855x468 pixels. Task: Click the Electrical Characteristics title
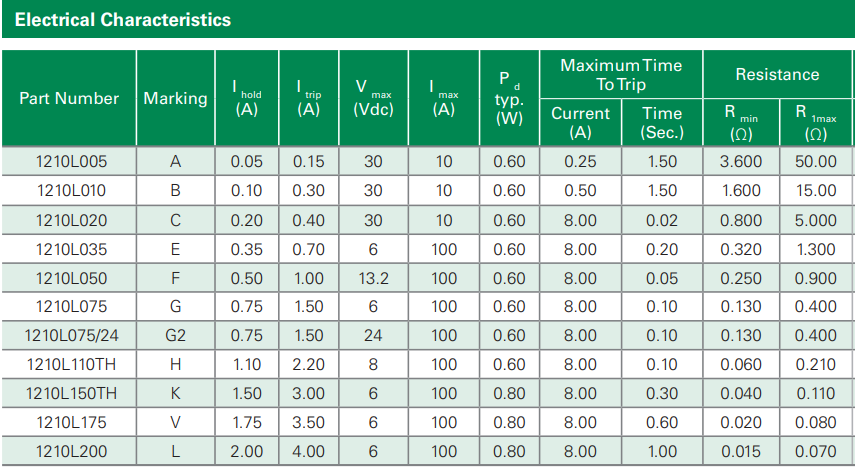(123, 20)
